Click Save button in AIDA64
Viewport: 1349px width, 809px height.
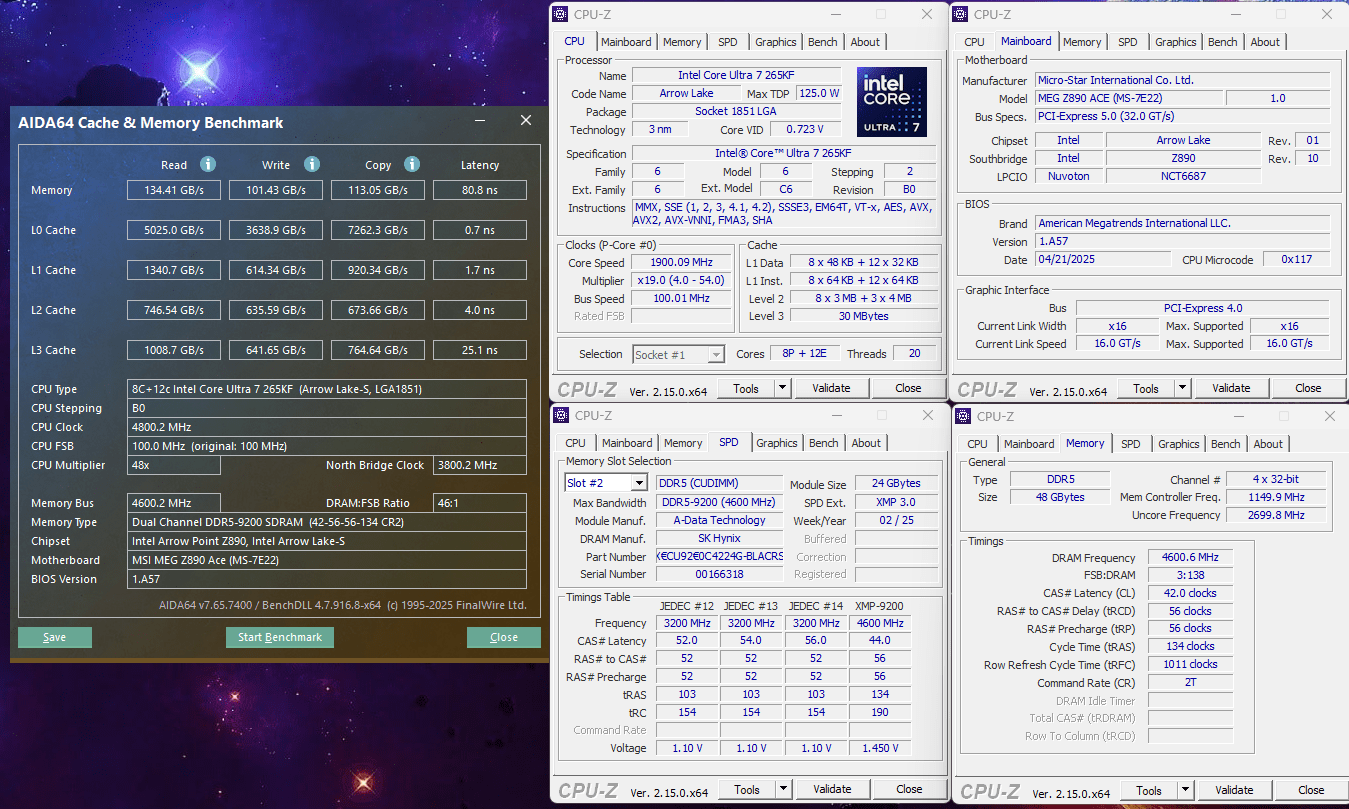pos(55,637)
